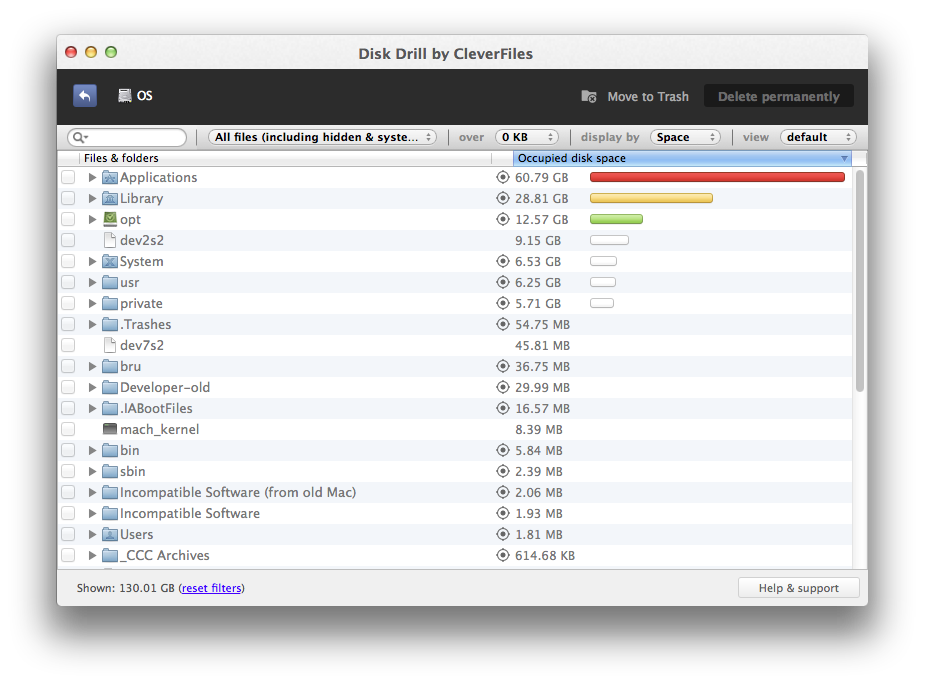This screenshot has width=925, height=685.
Task: Click the sbin folder name
Action: coord(133,471)
